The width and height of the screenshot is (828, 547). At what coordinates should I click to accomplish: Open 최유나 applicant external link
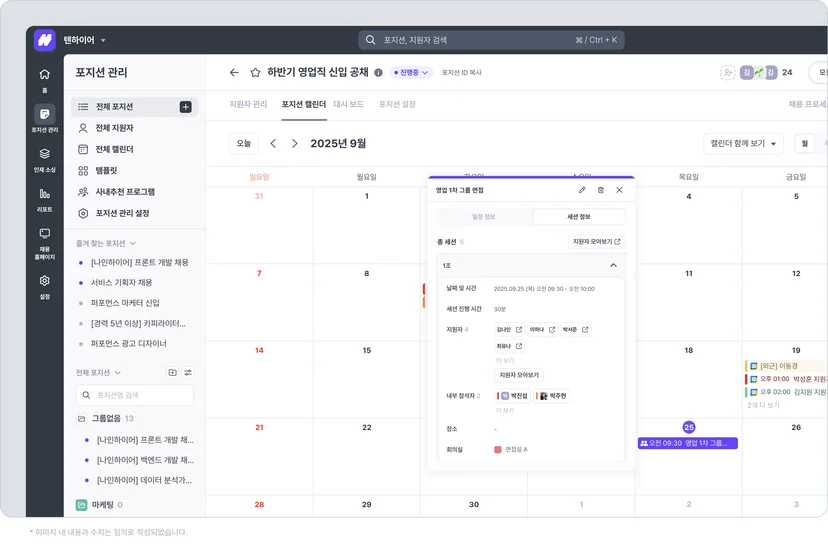519,346
